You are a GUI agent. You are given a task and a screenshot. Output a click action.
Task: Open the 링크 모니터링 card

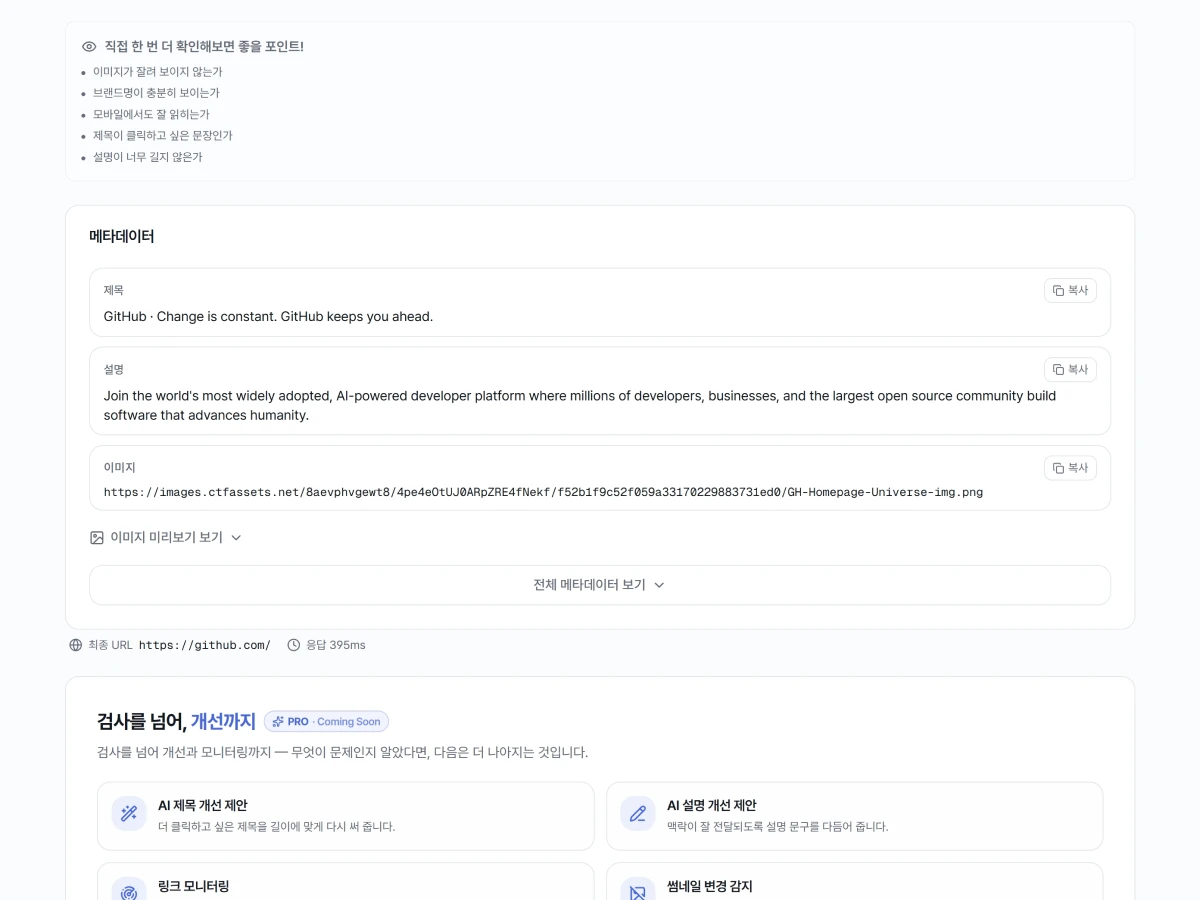click(x=346, y=882)
